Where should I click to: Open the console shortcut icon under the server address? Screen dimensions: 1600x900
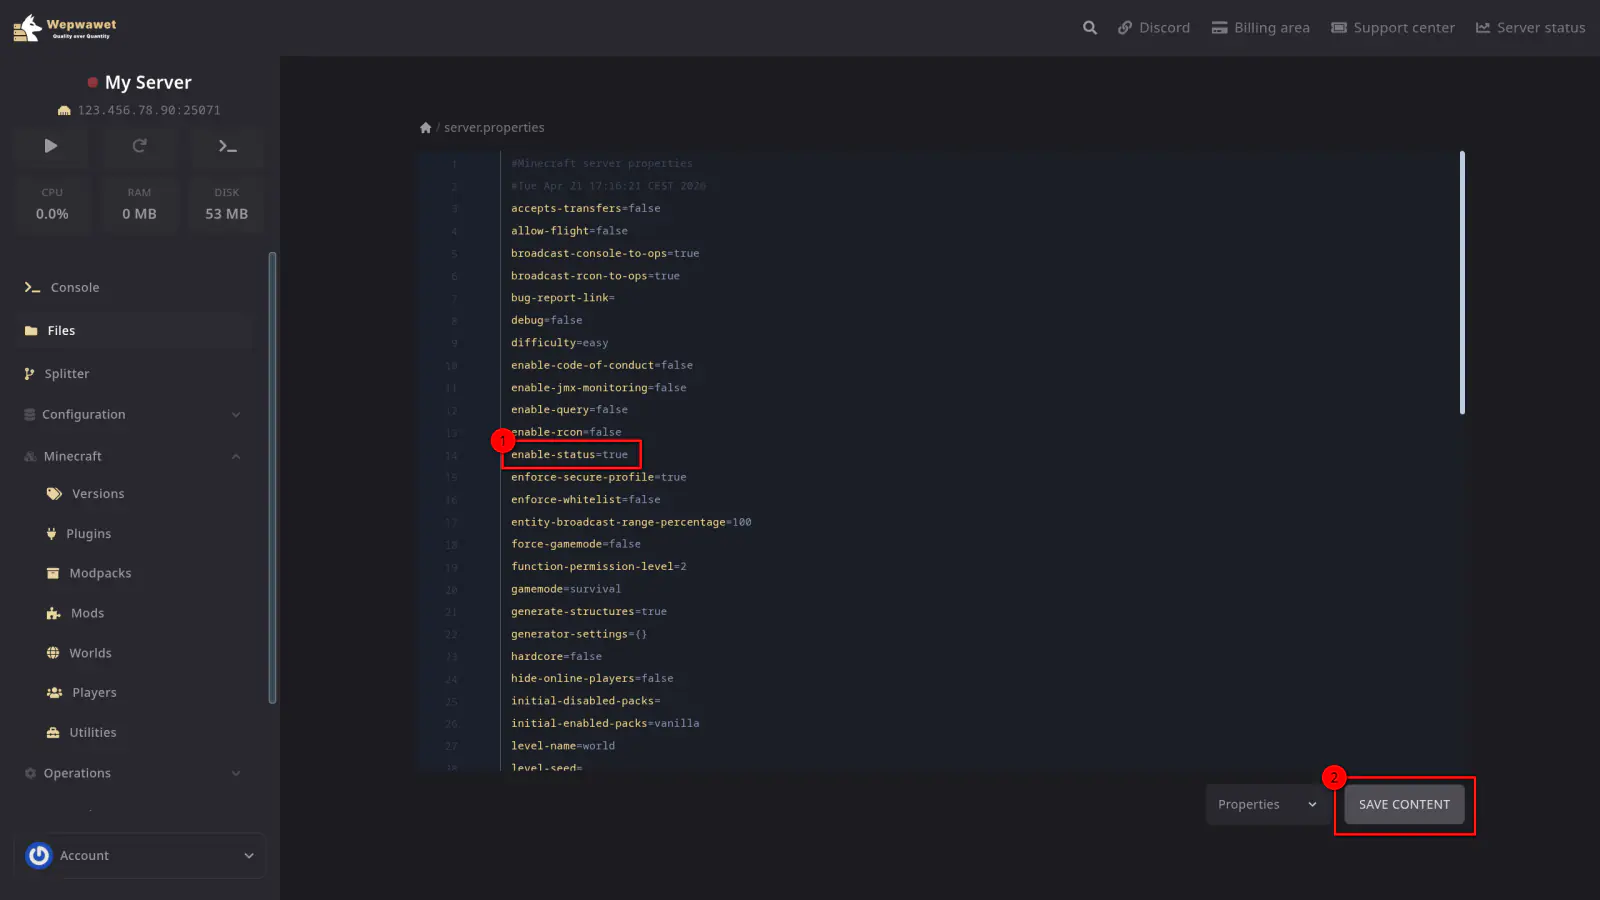click(227, 146)
